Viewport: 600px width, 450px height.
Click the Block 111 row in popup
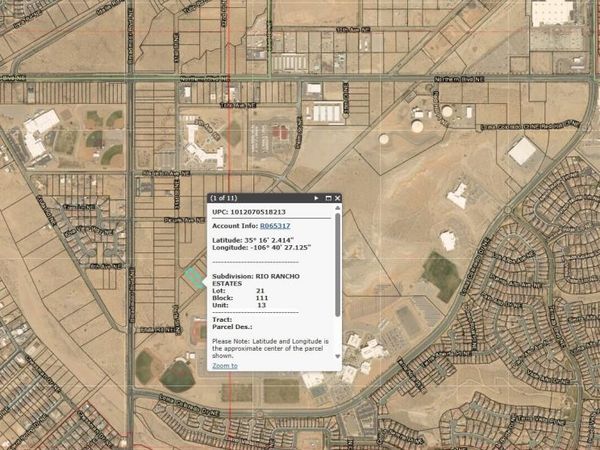241,298
